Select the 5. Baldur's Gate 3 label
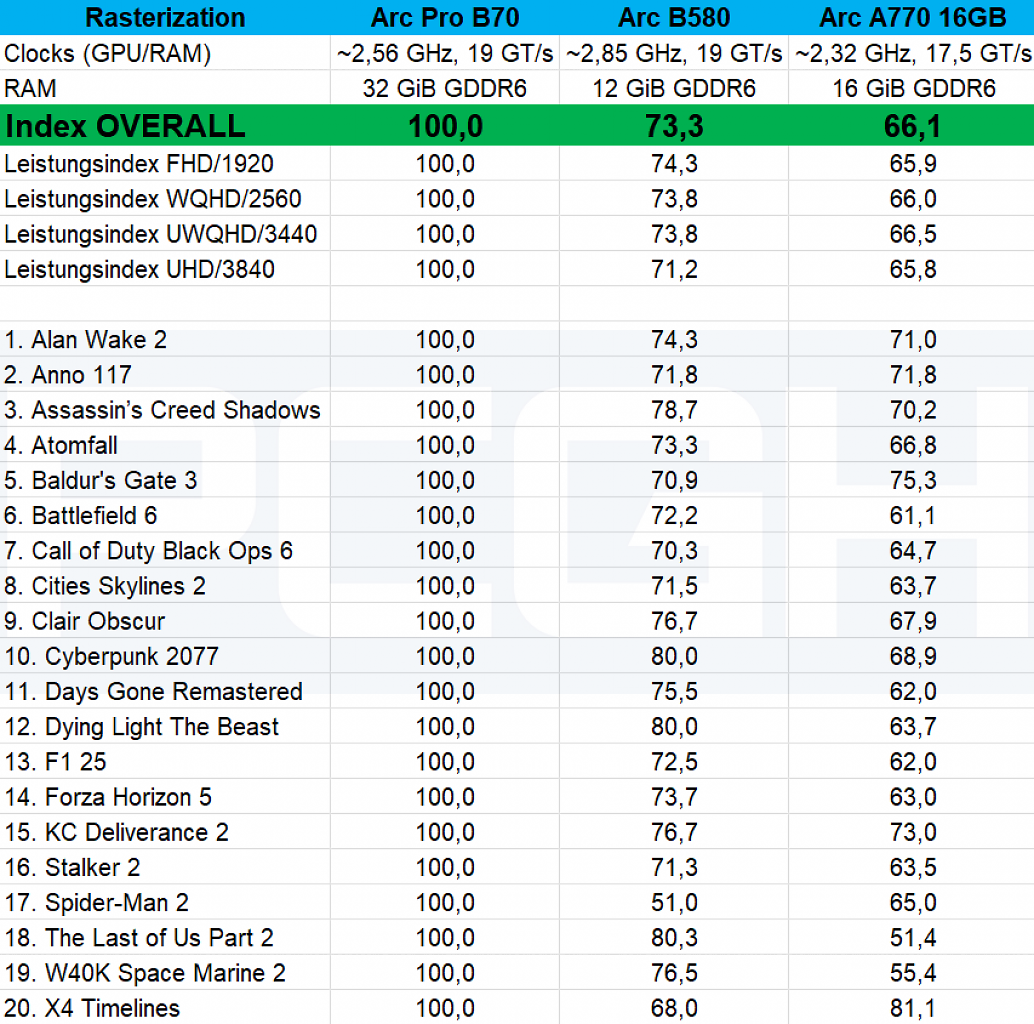Screen dimensions: 1034x1024 tap(100, 480)
